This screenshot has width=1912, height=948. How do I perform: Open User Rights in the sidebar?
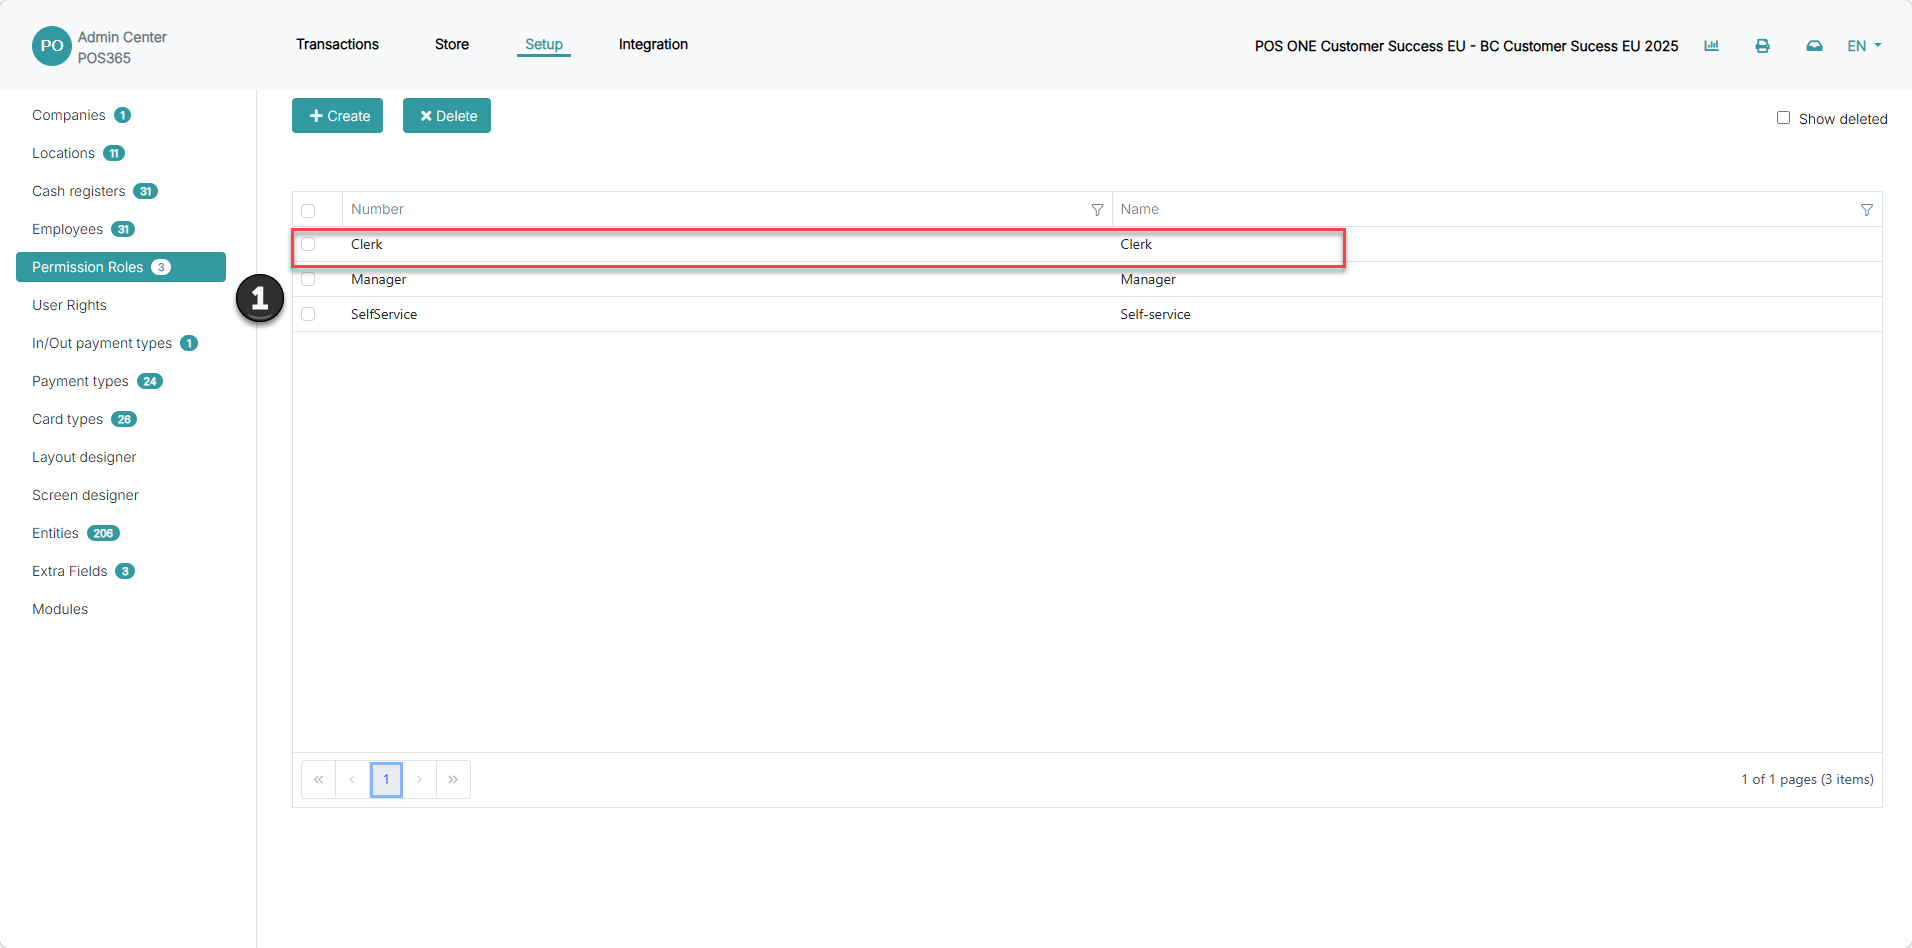tap(69, 305)
